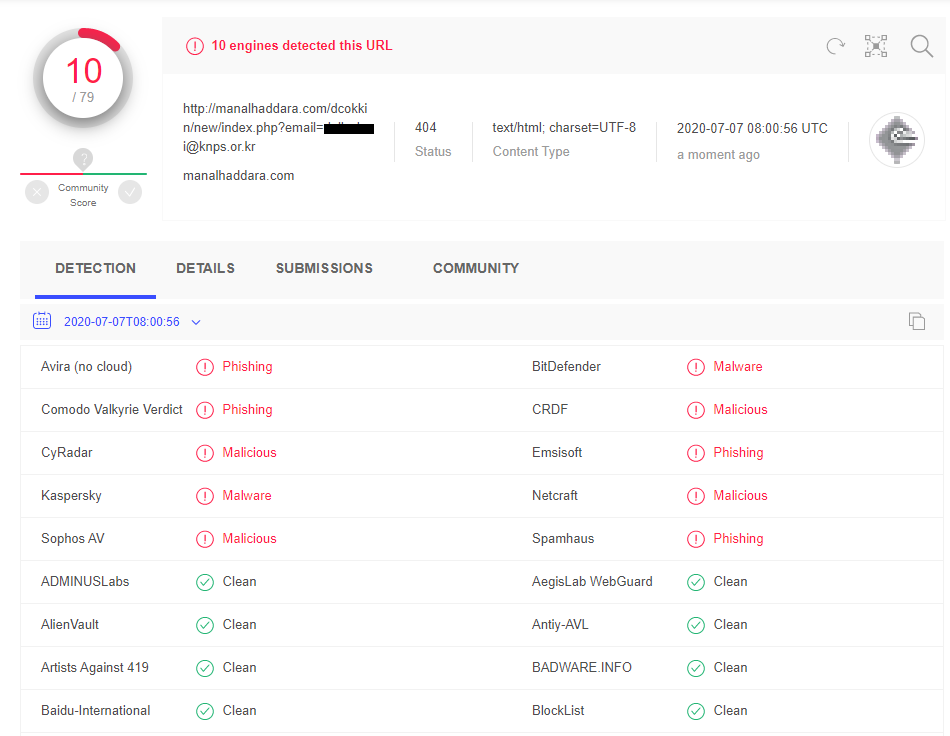Click the Kaspersky engine name
The height and width of the screenshot is (736, 950).
[x=71, y=496]
